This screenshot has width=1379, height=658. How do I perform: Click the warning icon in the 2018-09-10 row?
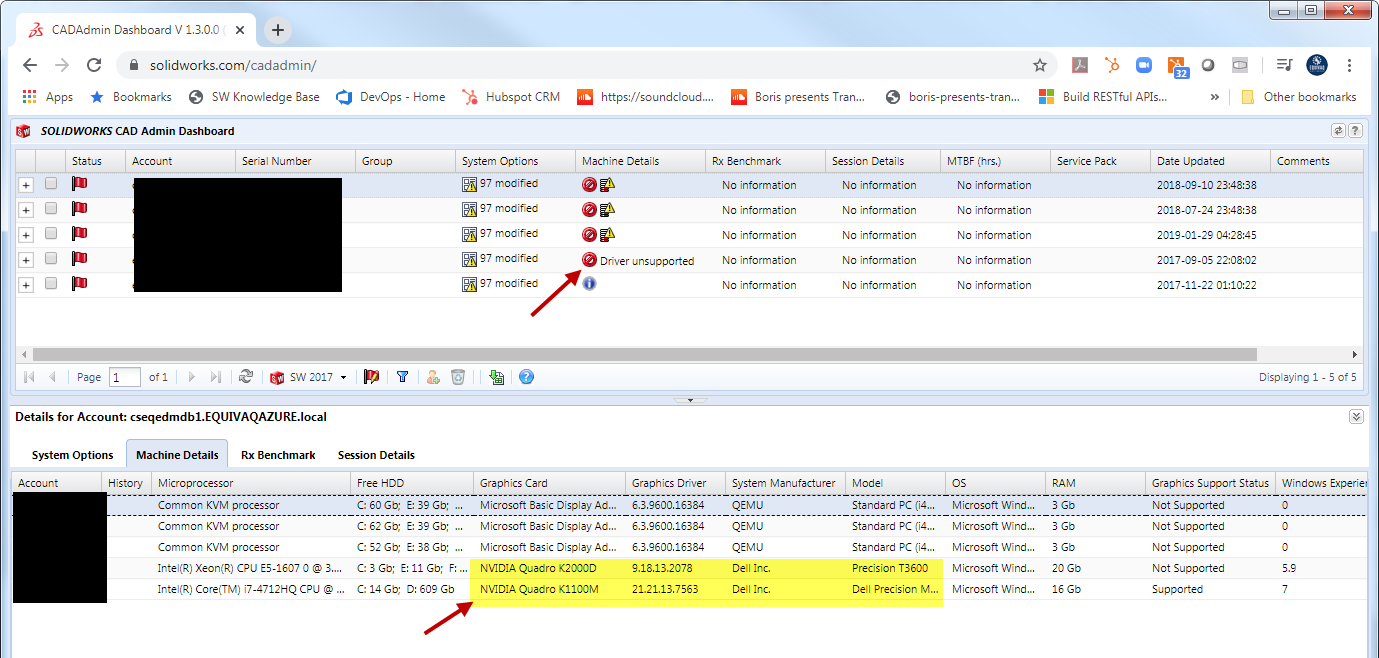(x=607, y=184)
